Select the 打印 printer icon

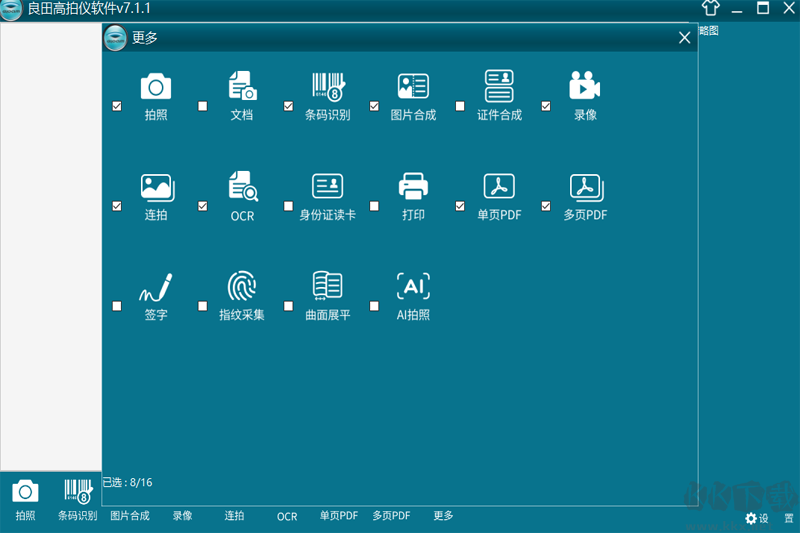413,186
